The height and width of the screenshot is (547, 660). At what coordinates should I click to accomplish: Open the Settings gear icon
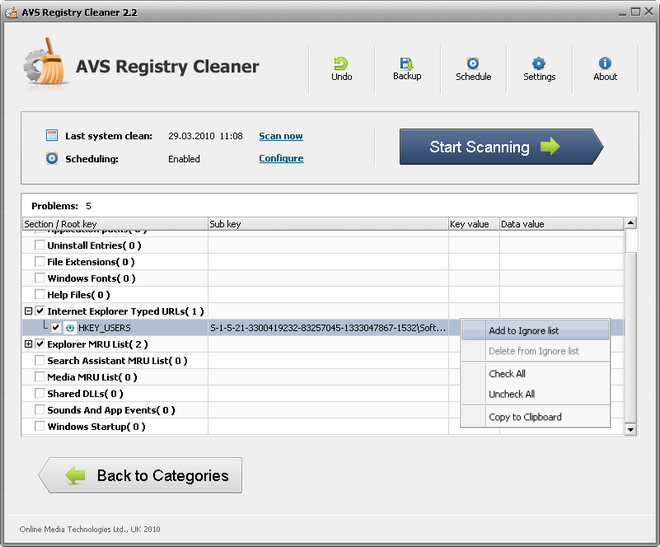pyautogui.click(x=539, y=64)
